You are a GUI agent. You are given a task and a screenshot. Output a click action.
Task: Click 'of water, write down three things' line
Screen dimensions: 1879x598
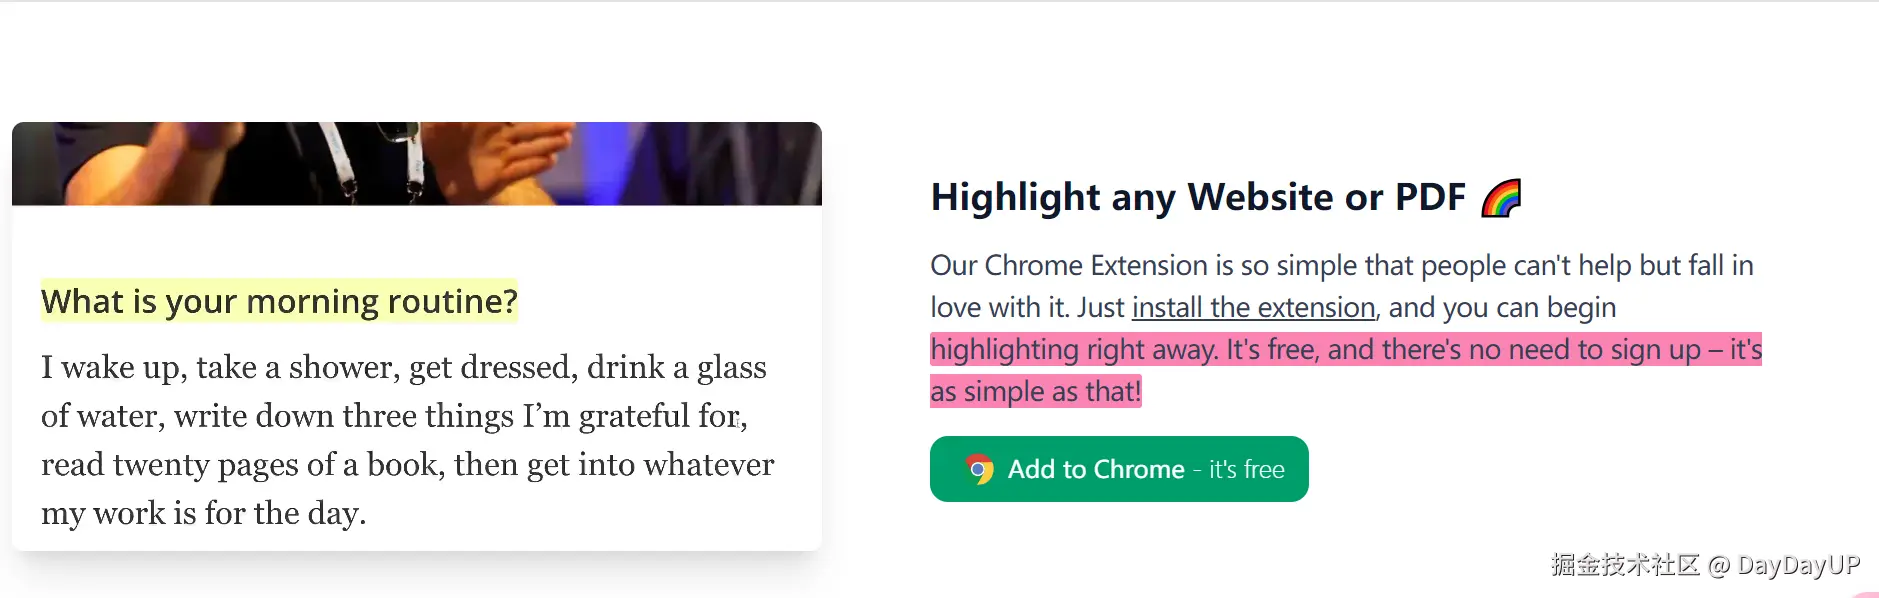click(394, 416)
